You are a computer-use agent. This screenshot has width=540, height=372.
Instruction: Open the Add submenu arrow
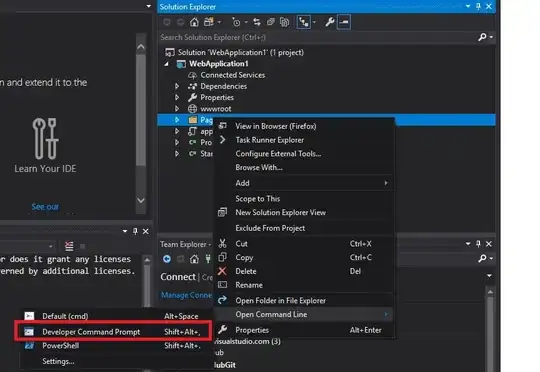386,183
